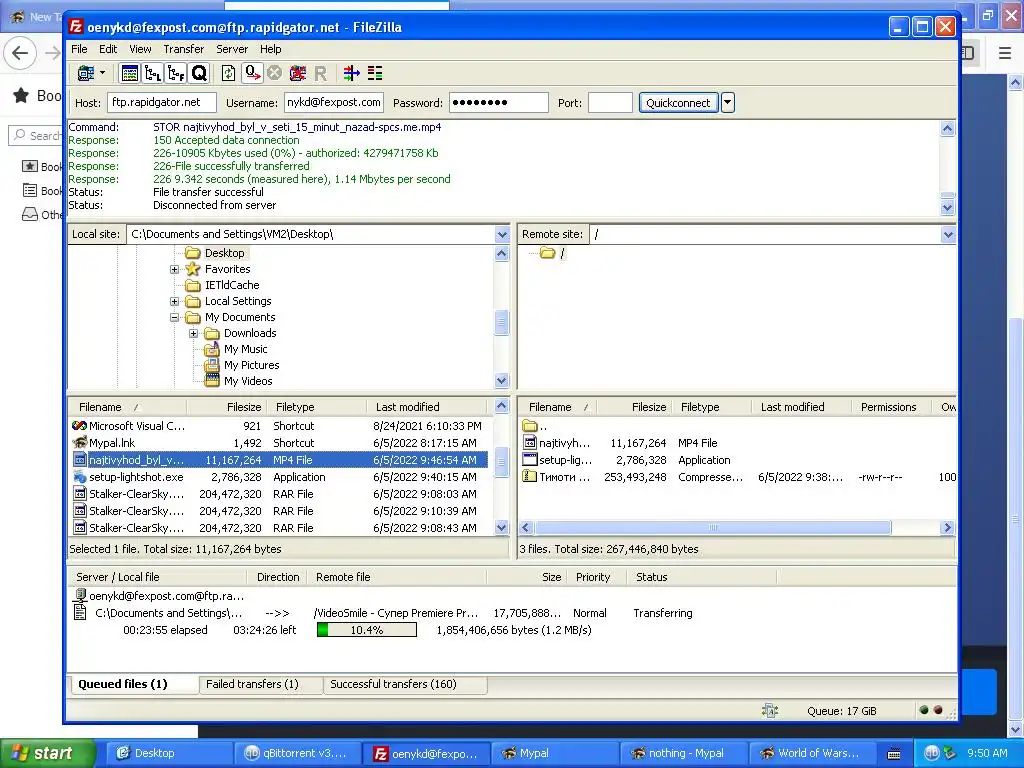1024x768 pixels.
Task: Toggle the message log display
Action: tap(130, 73)
